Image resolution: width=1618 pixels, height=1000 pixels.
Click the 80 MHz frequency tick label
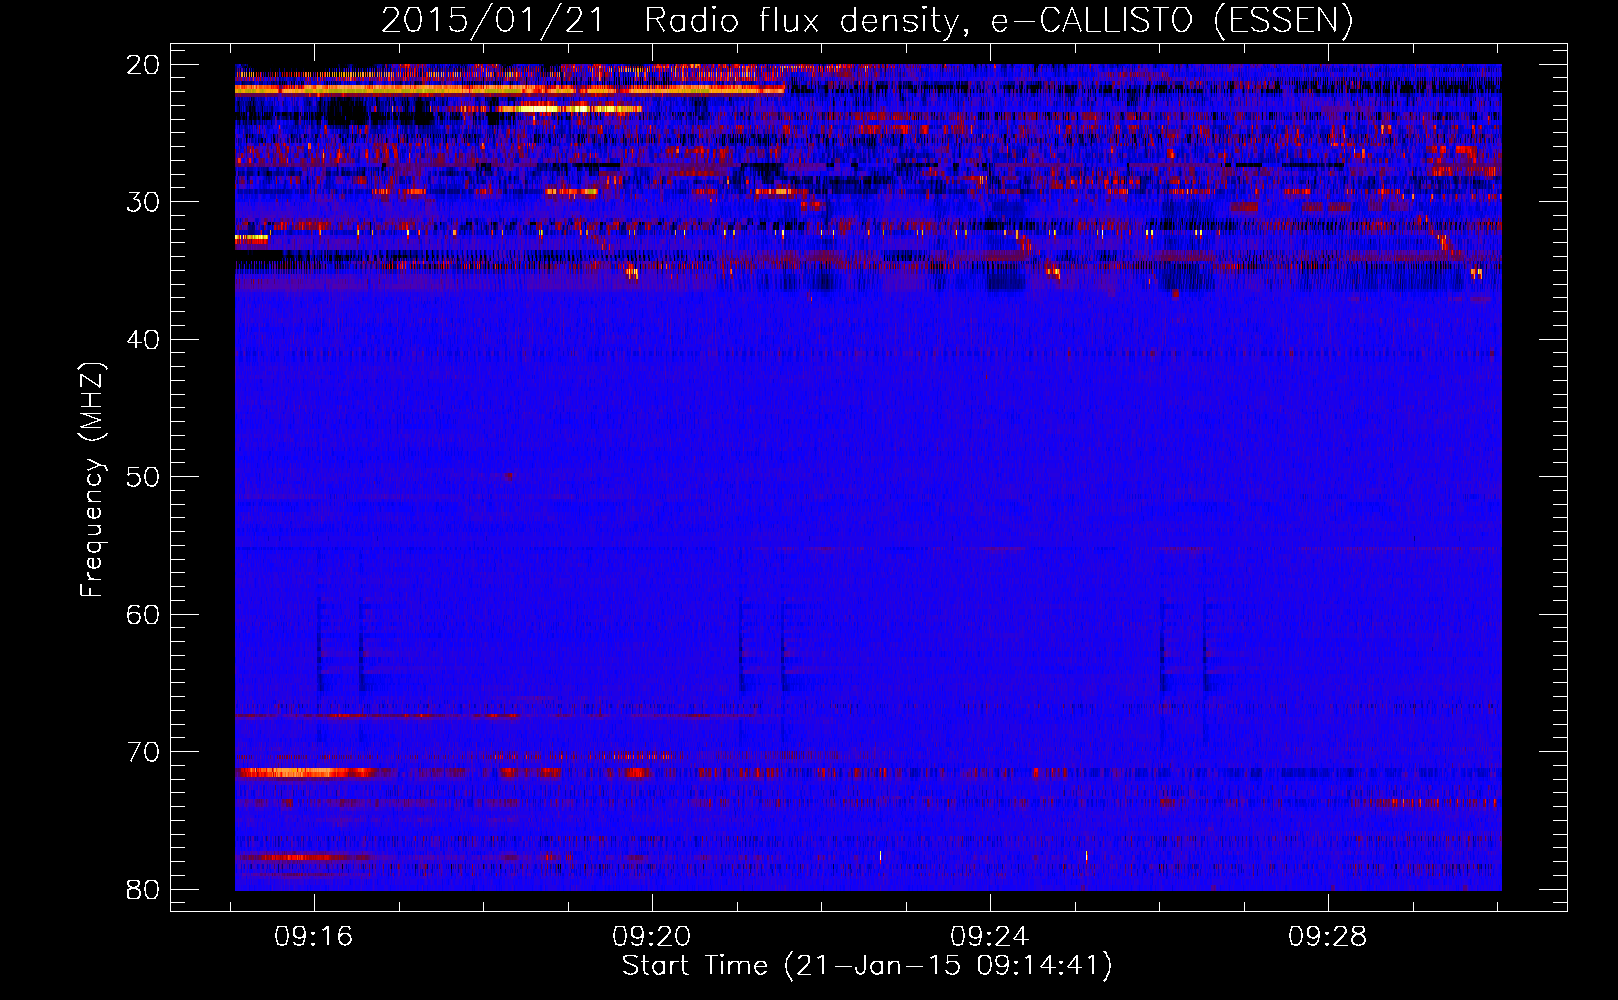(144, 889)
